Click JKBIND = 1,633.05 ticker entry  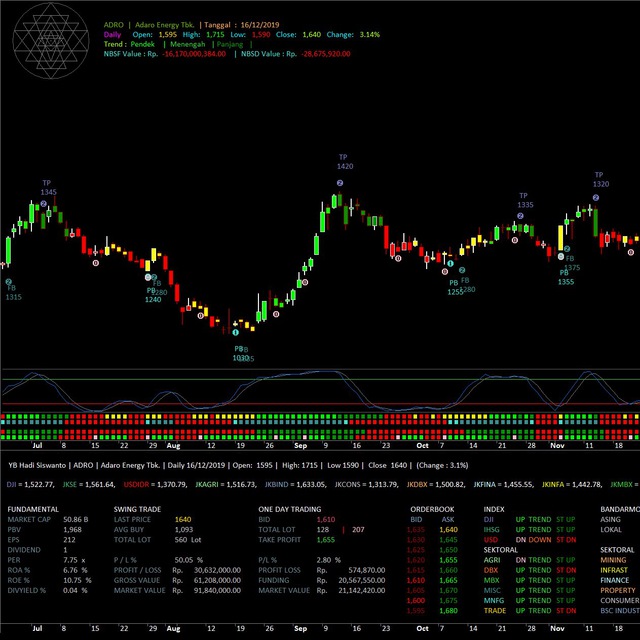point(296,484)
